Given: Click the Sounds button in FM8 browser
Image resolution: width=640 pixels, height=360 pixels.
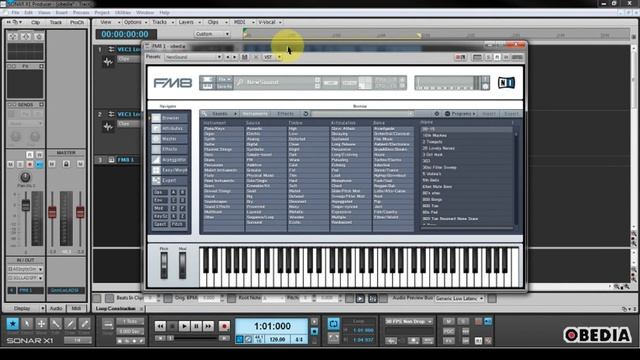Looking at the screenshot, I should tap(220, 113).
